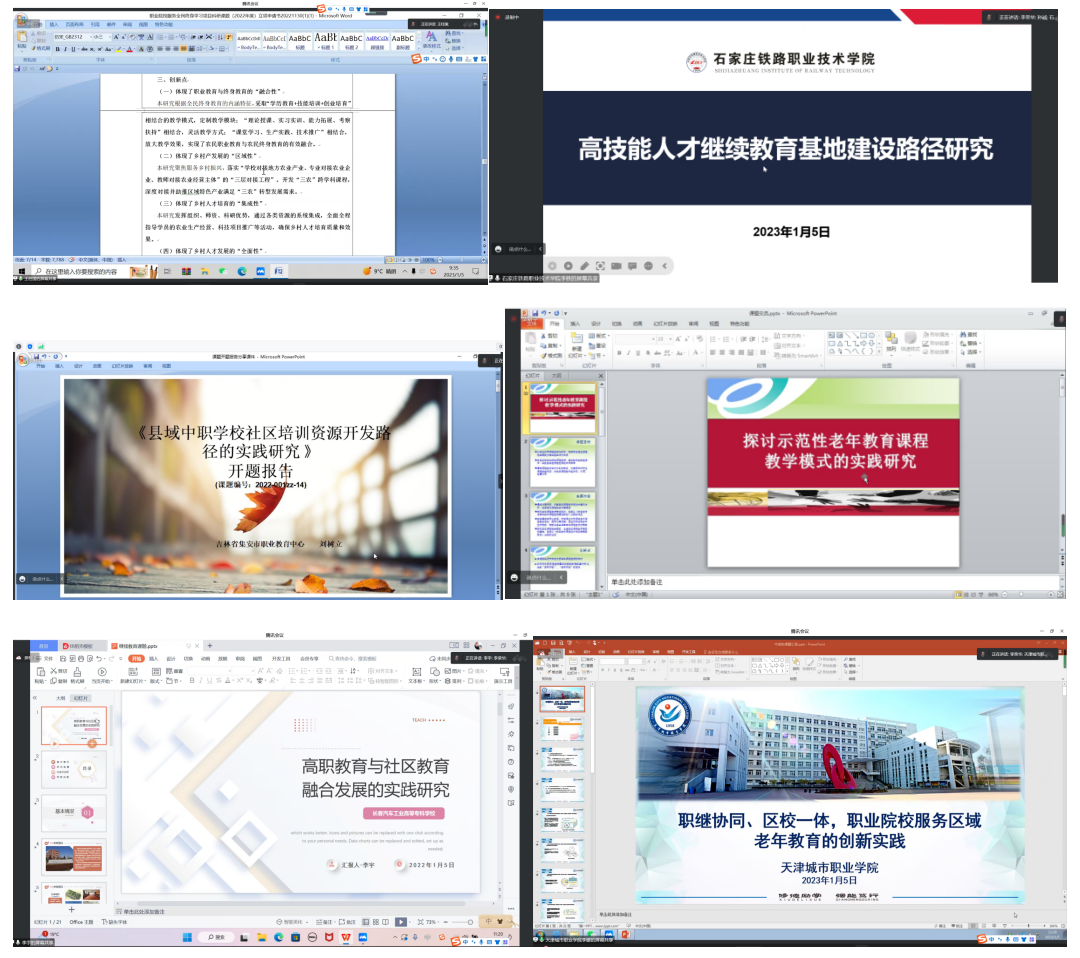Click the taskbar search box in Word screenshot
1080x958 pixels.
pyautogui.click(x=80, y=271)
